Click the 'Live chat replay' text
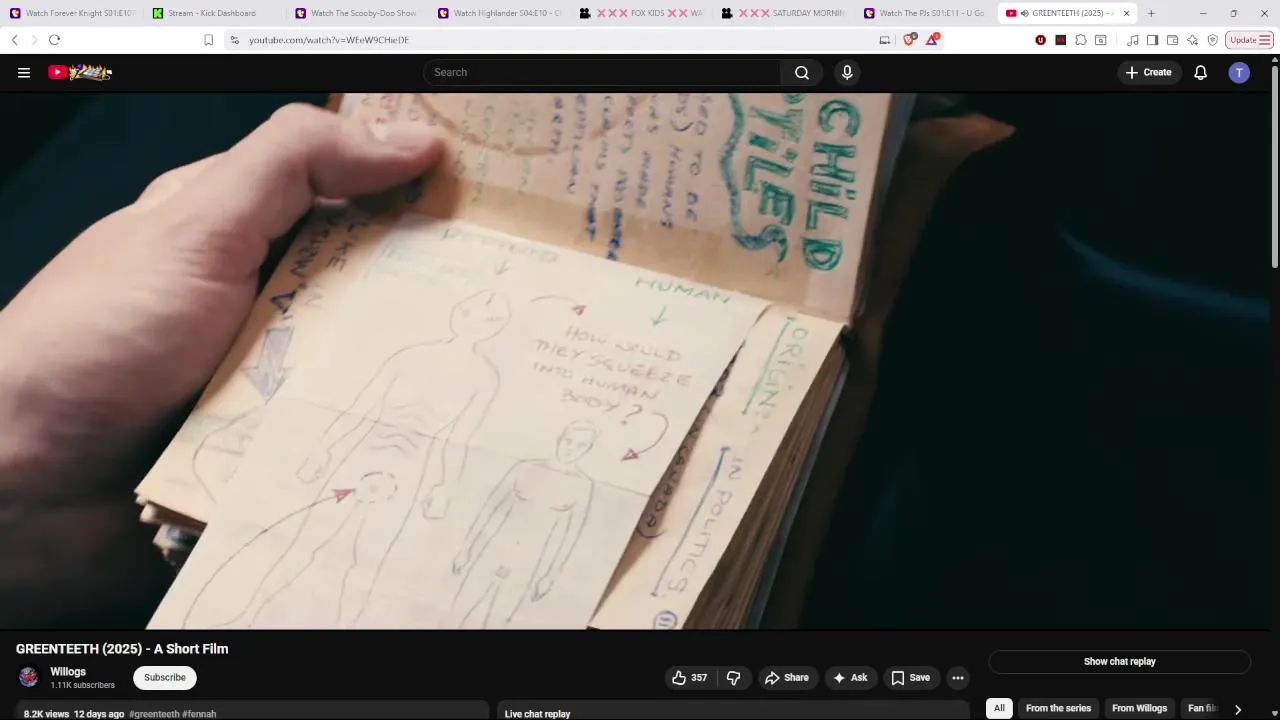 [537, 714]
